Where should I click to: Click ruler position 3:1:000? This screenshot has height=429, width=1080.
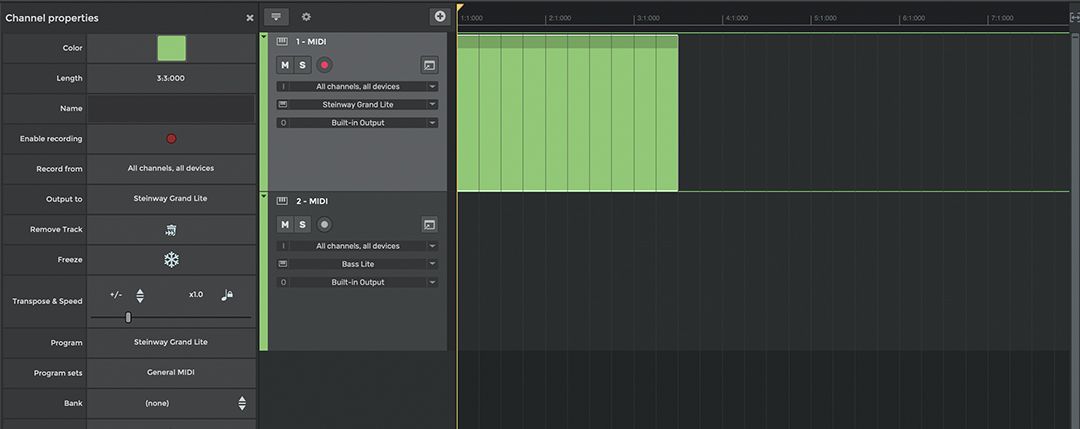click(x=647, y=18)
